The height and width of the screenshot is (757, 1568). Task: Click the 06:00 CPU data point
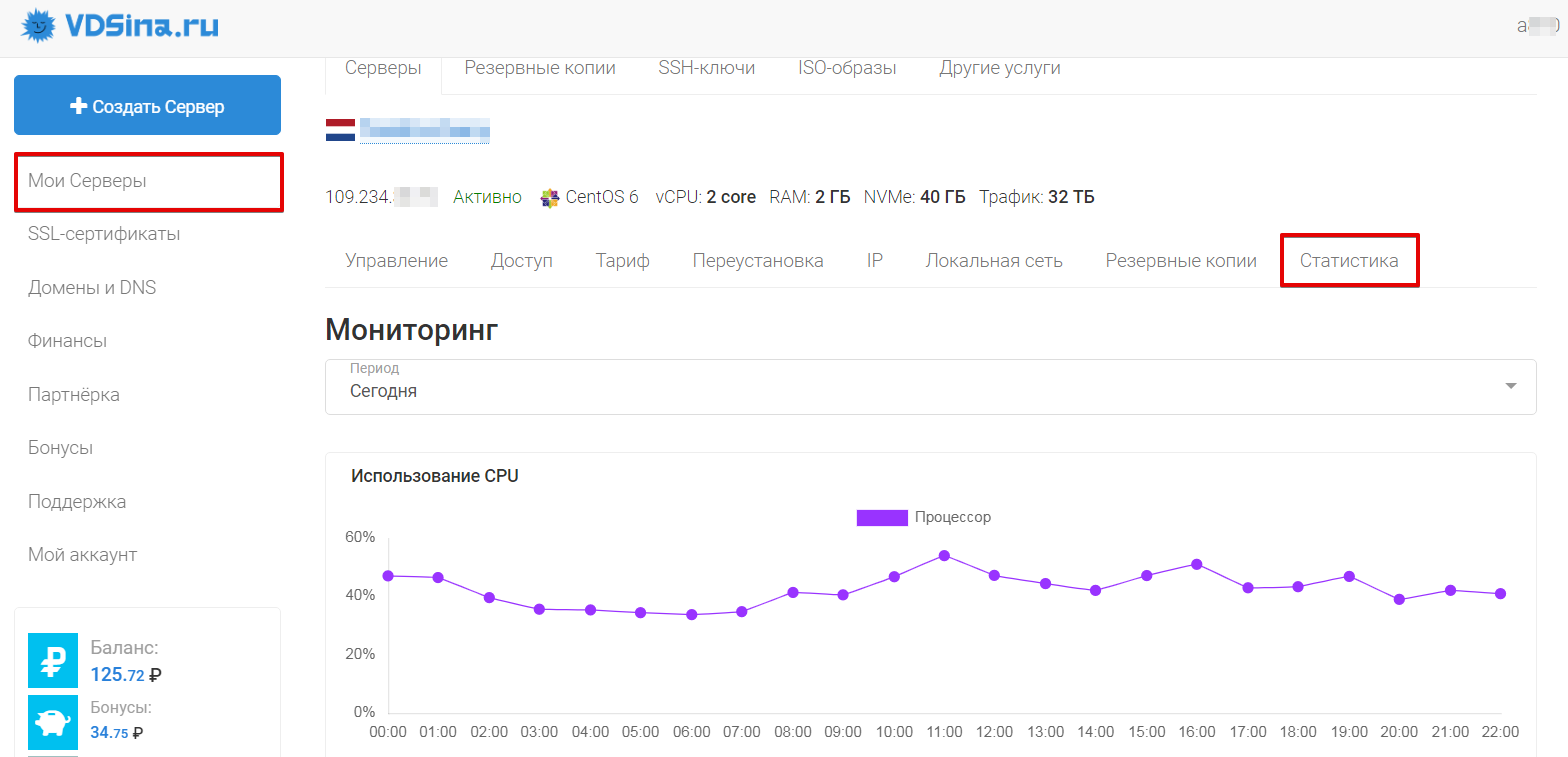[691, 615]
